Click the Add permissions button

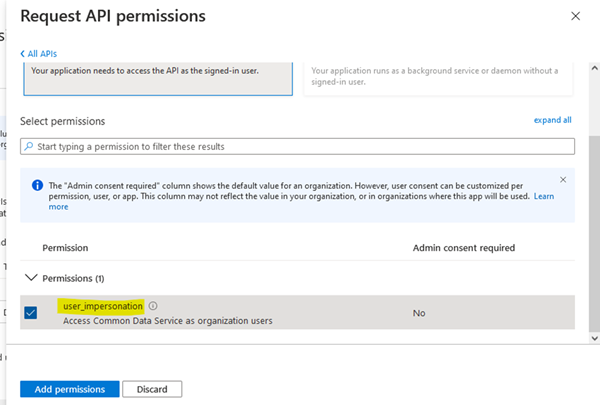(69, 388)
